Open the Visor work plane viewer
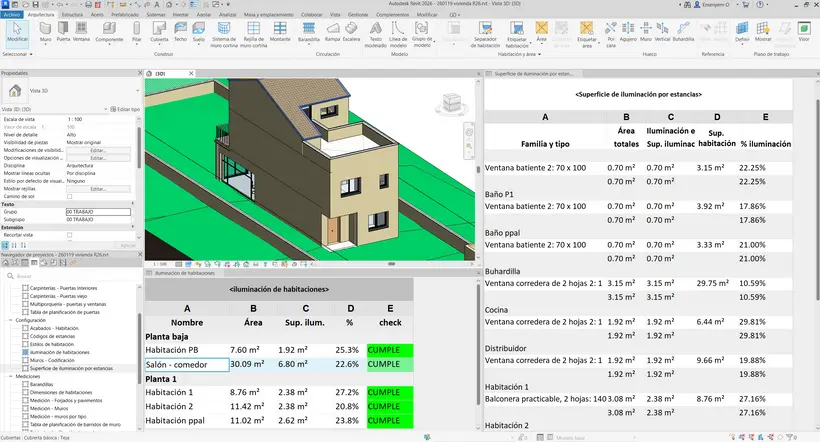 coord(804,31)
